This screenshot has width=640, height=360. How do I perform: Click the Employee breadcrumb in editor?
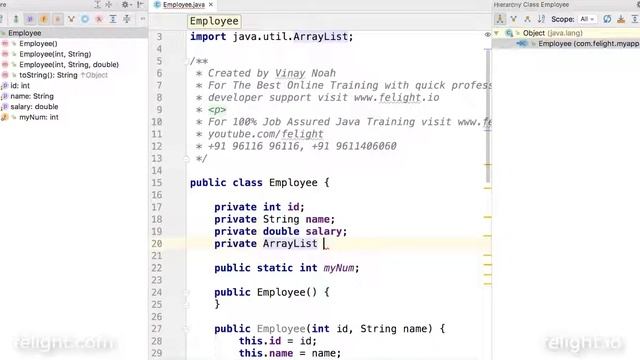pos(214,21)
